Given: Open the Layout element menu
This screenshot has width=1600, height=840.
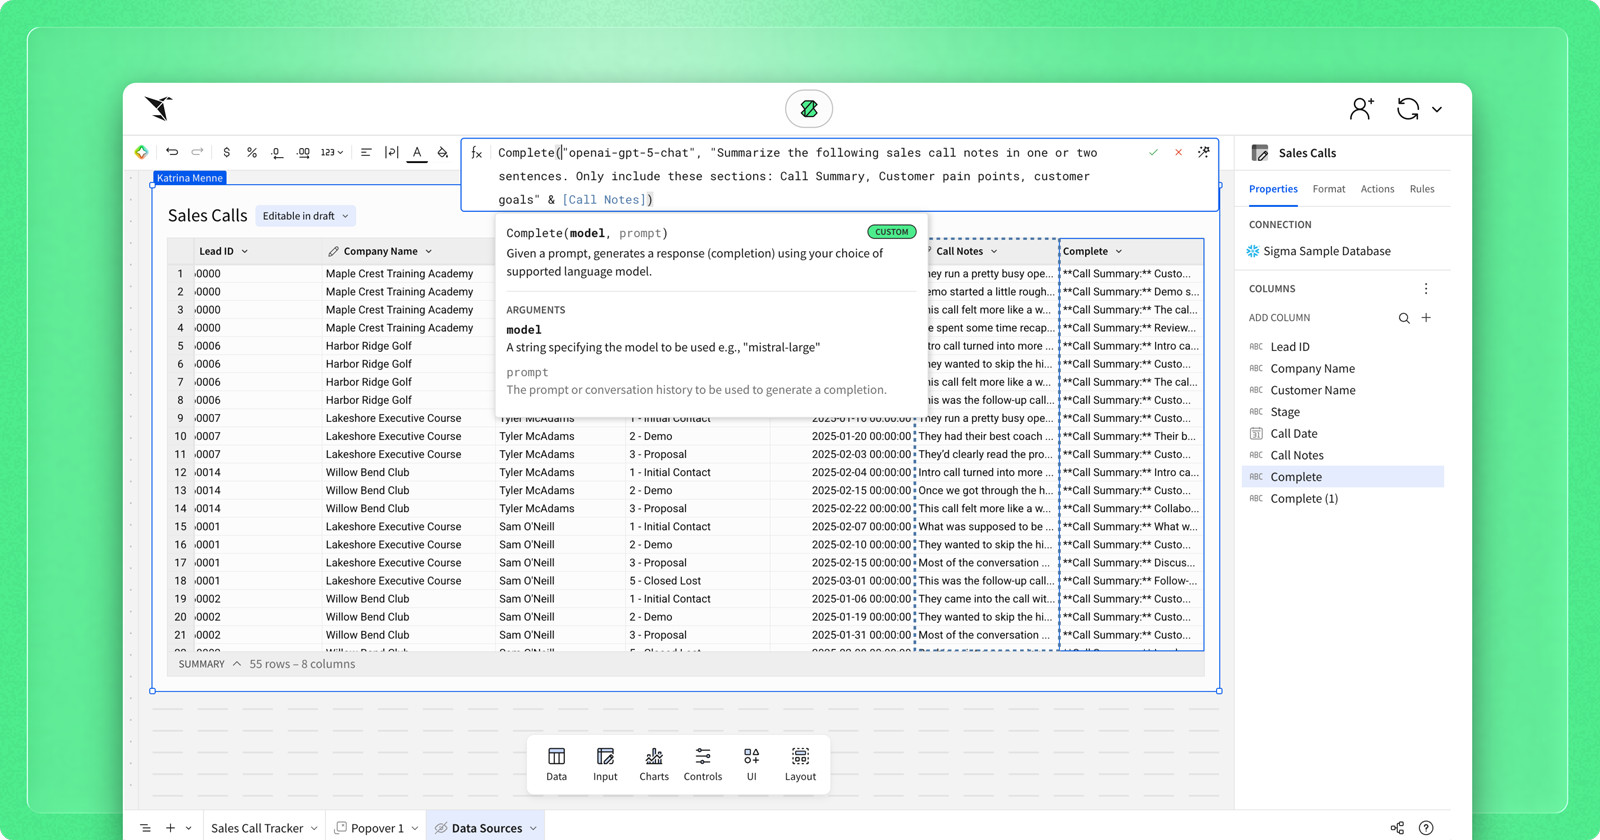Looking at the screenshot, I should click(800, 764).
